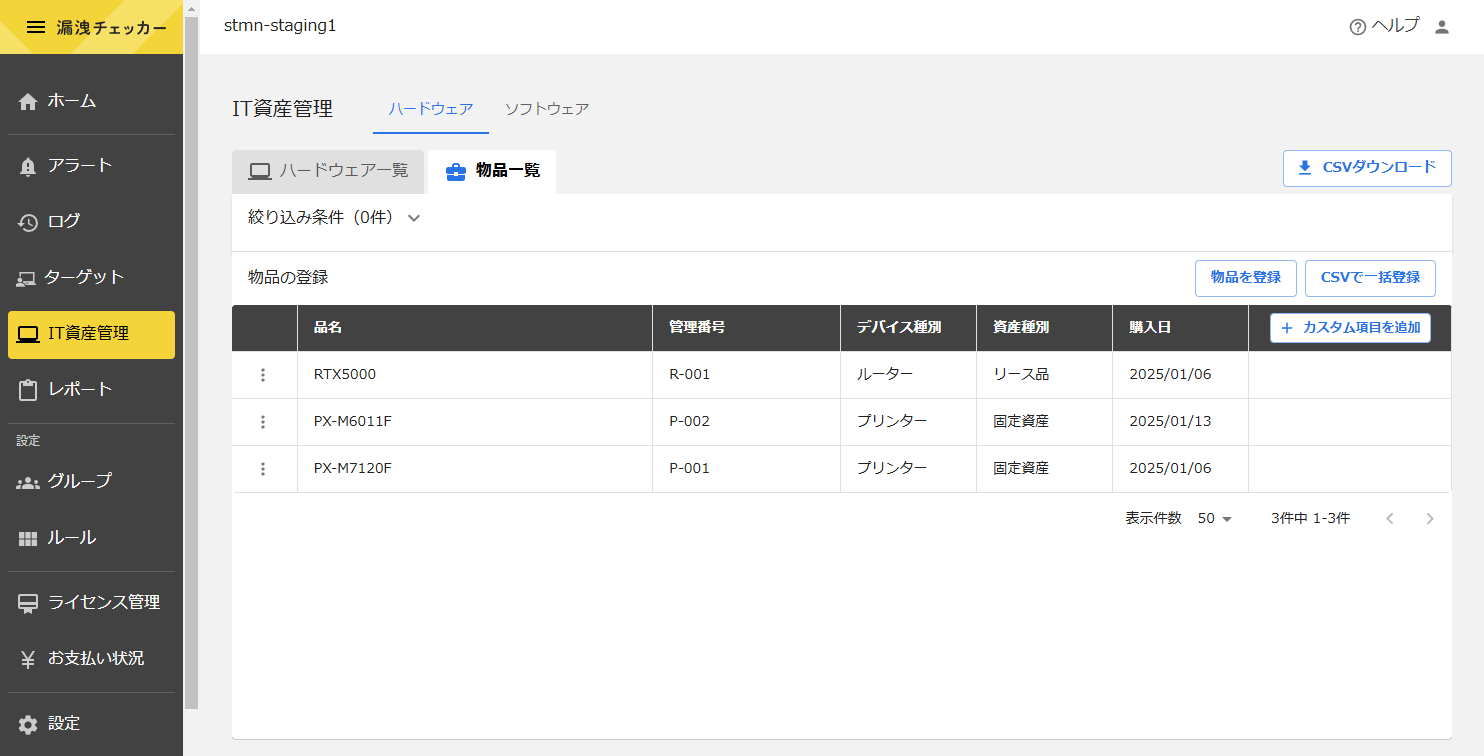Add a custom column with カスタム項目を追加
This screenshot has height=756, width=1484.
click(1350, 328)
